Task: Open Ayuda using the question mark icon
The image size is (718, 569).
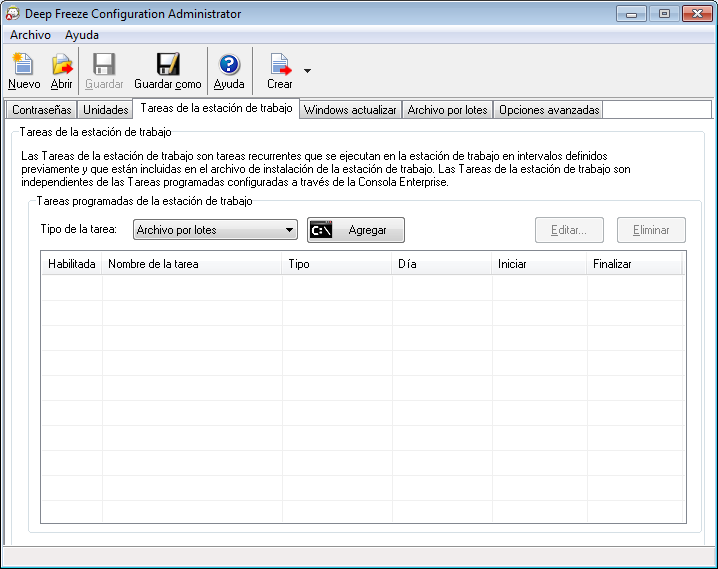Action: pos(229,66)
